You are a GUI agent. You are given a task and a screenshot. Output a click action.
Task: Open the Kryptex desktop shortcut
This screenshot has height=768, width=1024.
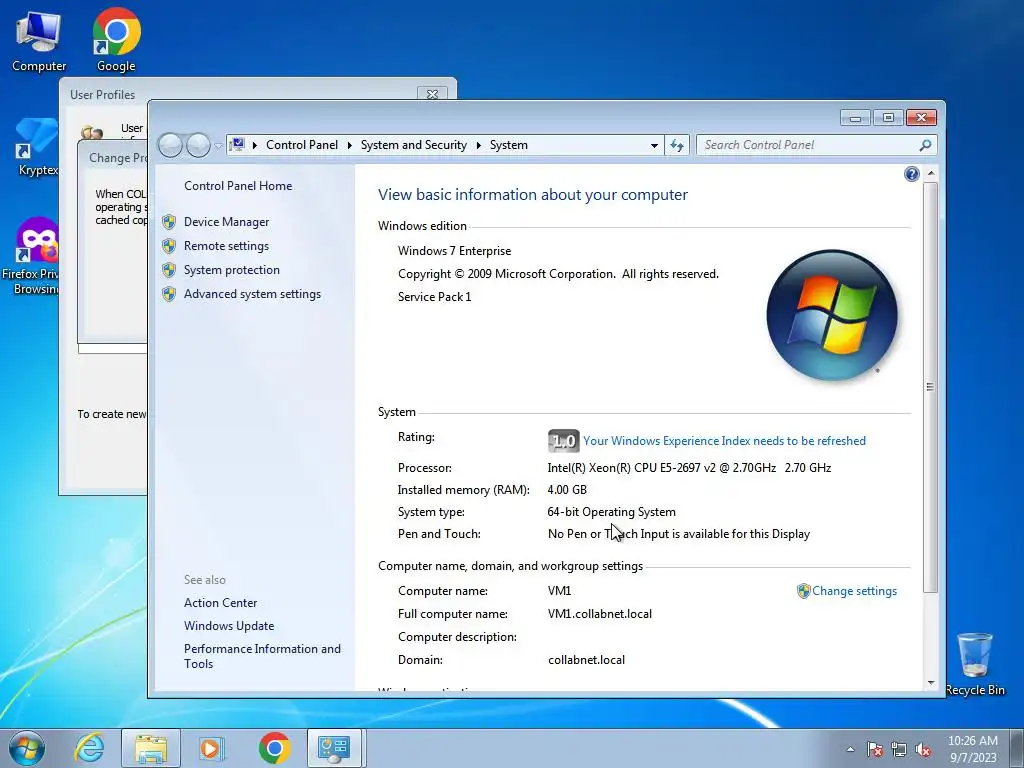(37, 148)
